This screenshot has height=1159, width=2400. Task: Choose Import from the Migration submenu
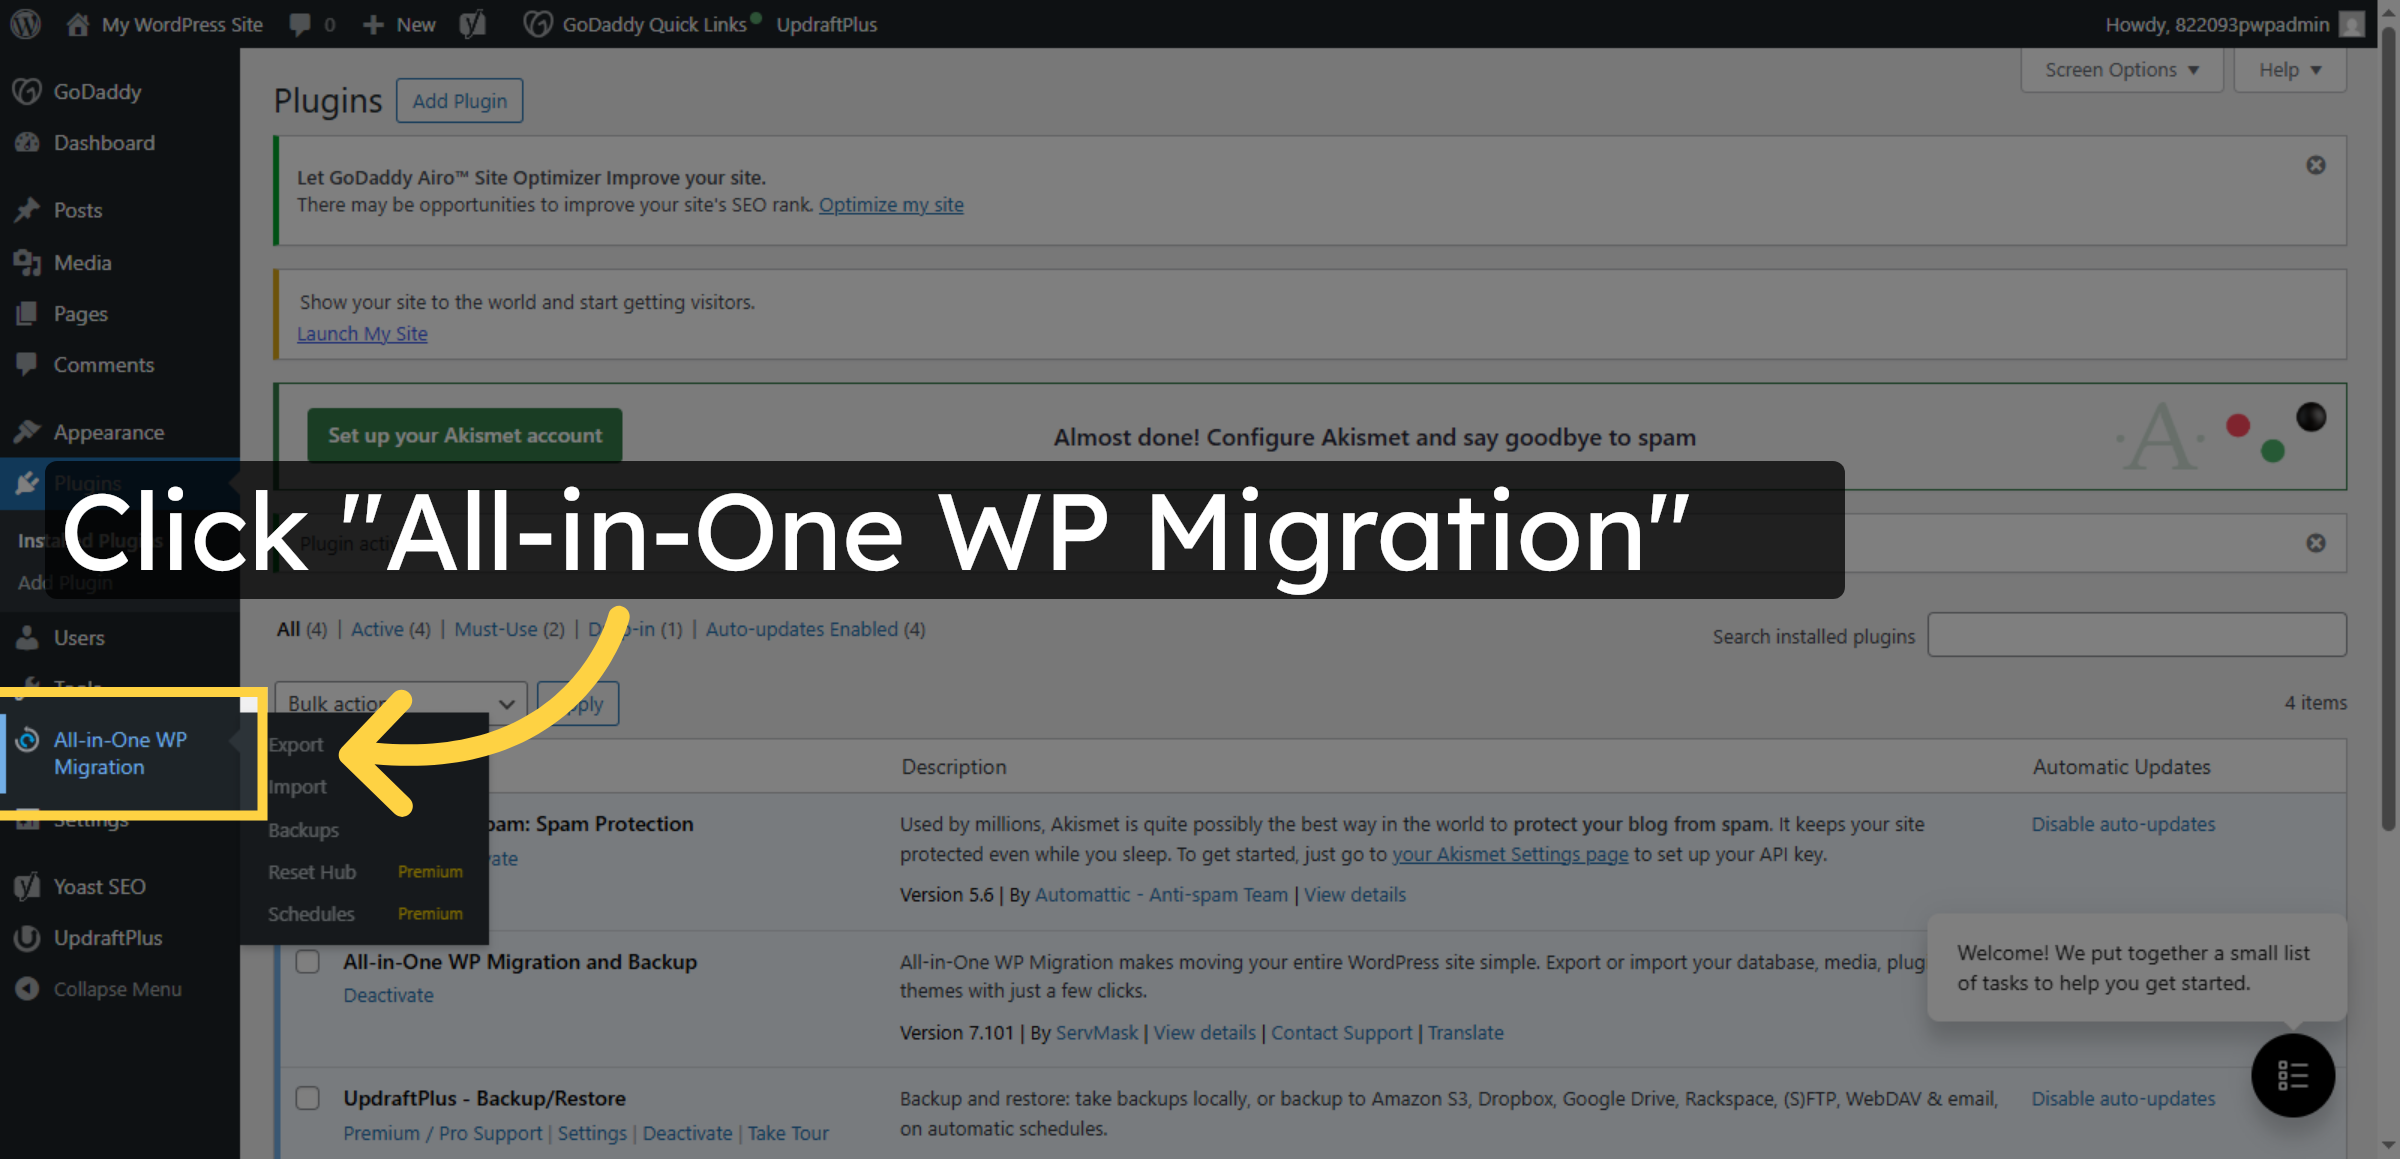[x=297, y=786]
